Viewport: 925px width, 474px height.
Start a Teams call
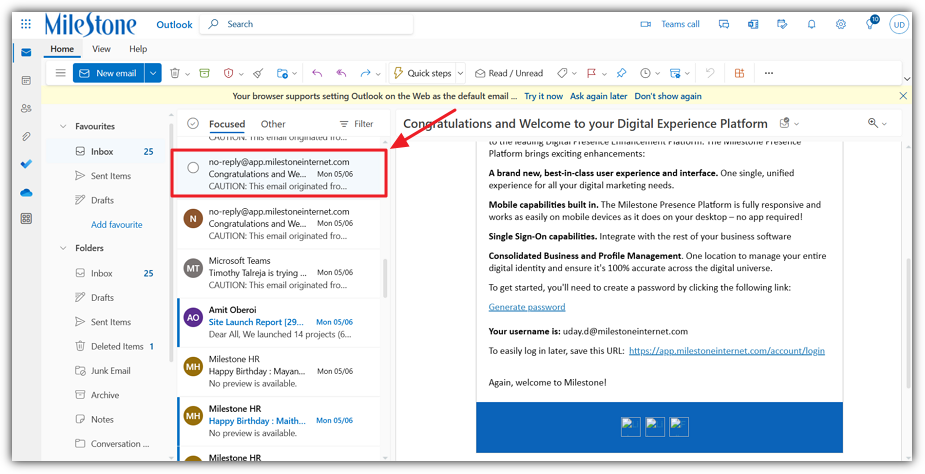point(670,24)
